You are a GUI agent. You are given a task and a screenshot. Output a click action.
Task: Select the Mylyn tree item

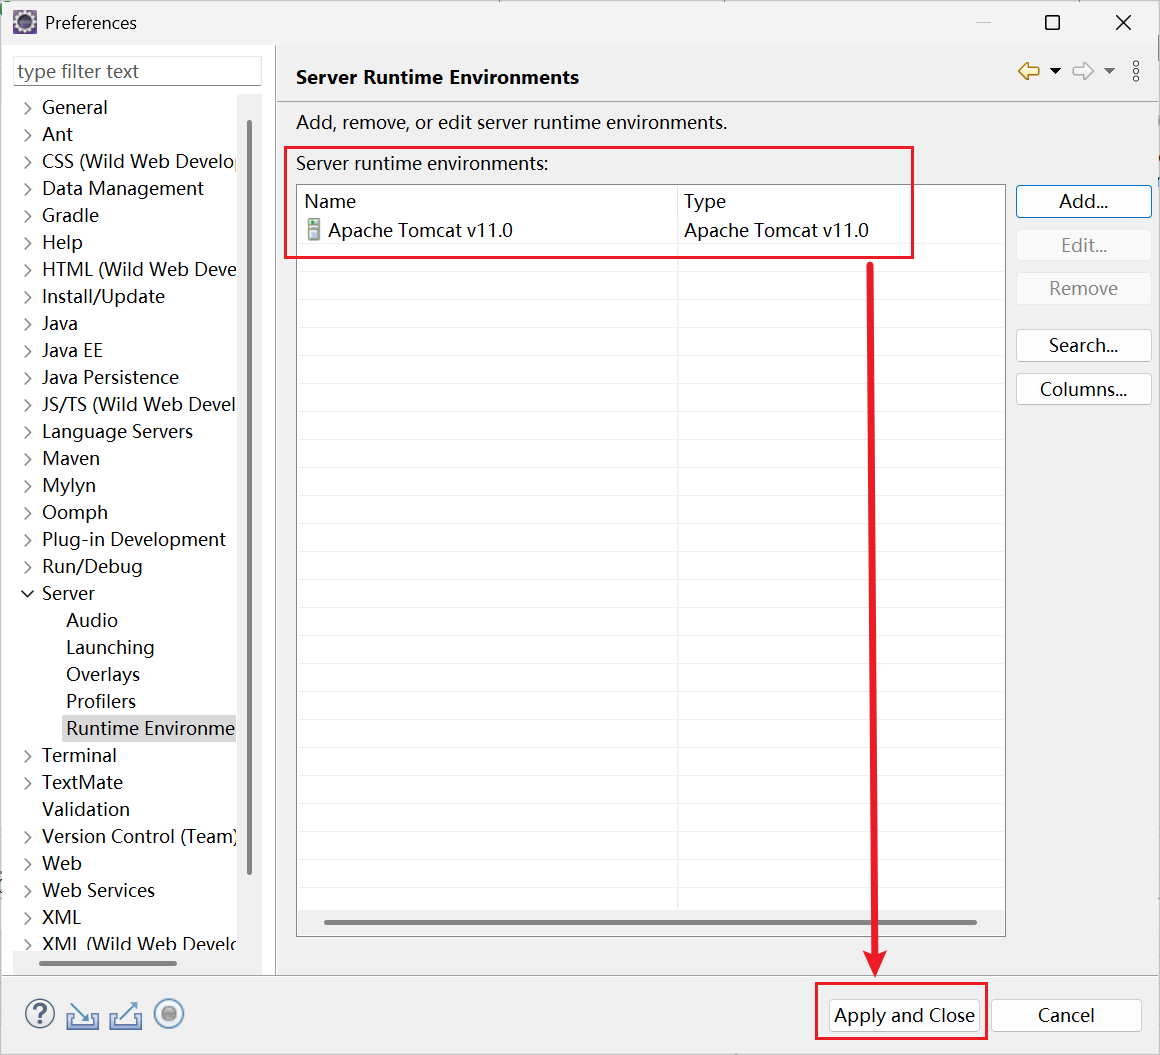pos(69,486)
